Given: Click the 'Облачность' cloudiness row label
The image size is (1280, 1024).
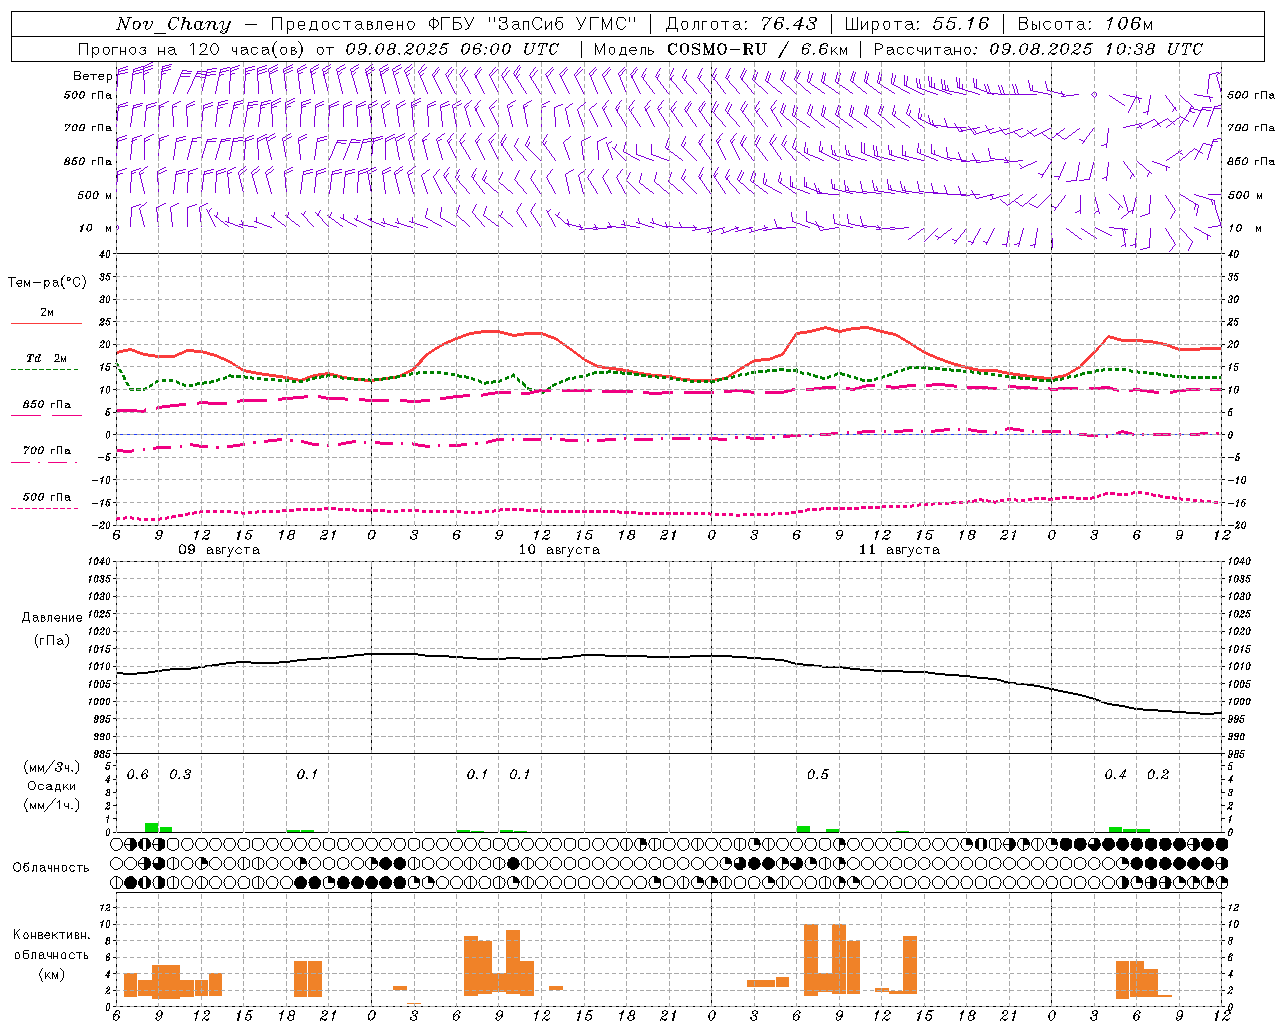Looking at the screenshot, I should [x=51, y=867].
